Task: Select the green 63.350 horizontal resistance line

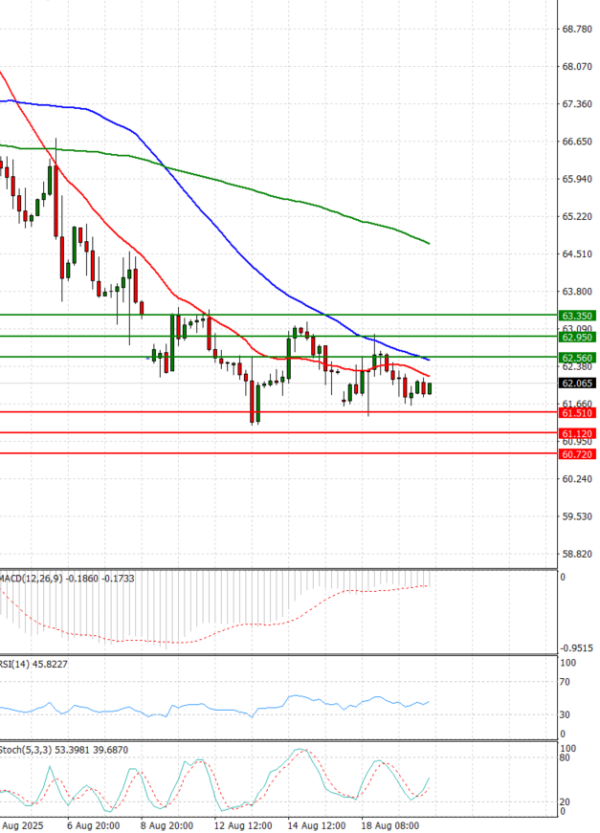Action: tap(279, 315)
